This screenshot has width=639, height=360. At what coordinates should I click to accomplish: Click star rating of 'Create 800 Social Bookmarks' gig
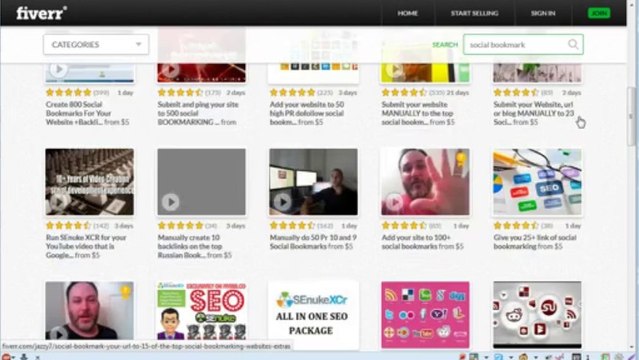click(68, 93)
